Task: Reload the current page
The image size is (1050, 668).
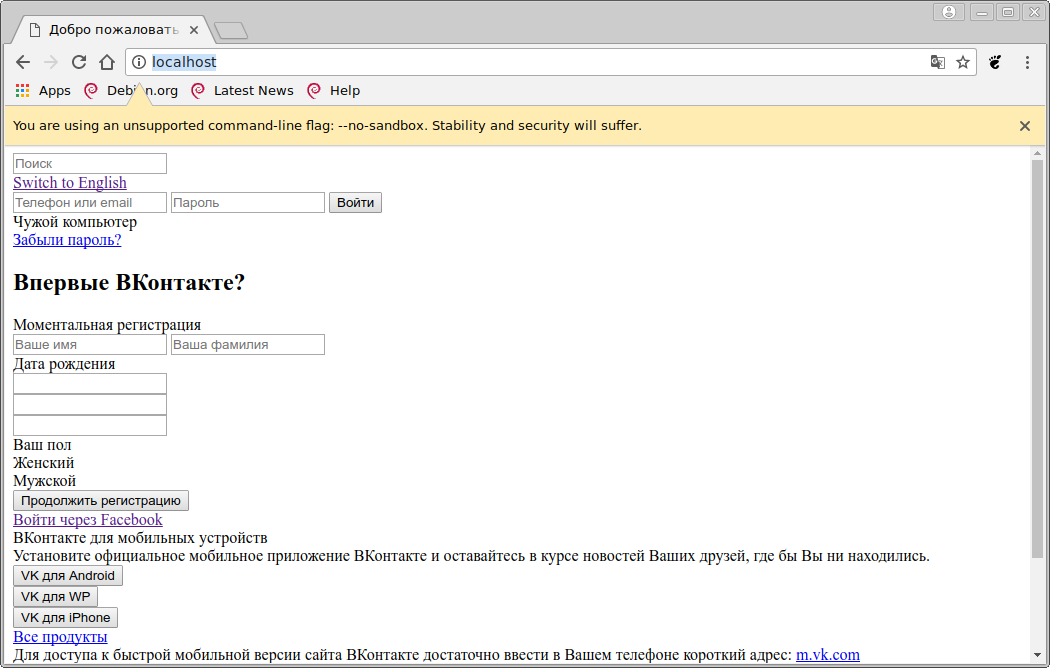Action: click(x=79, y=62)
